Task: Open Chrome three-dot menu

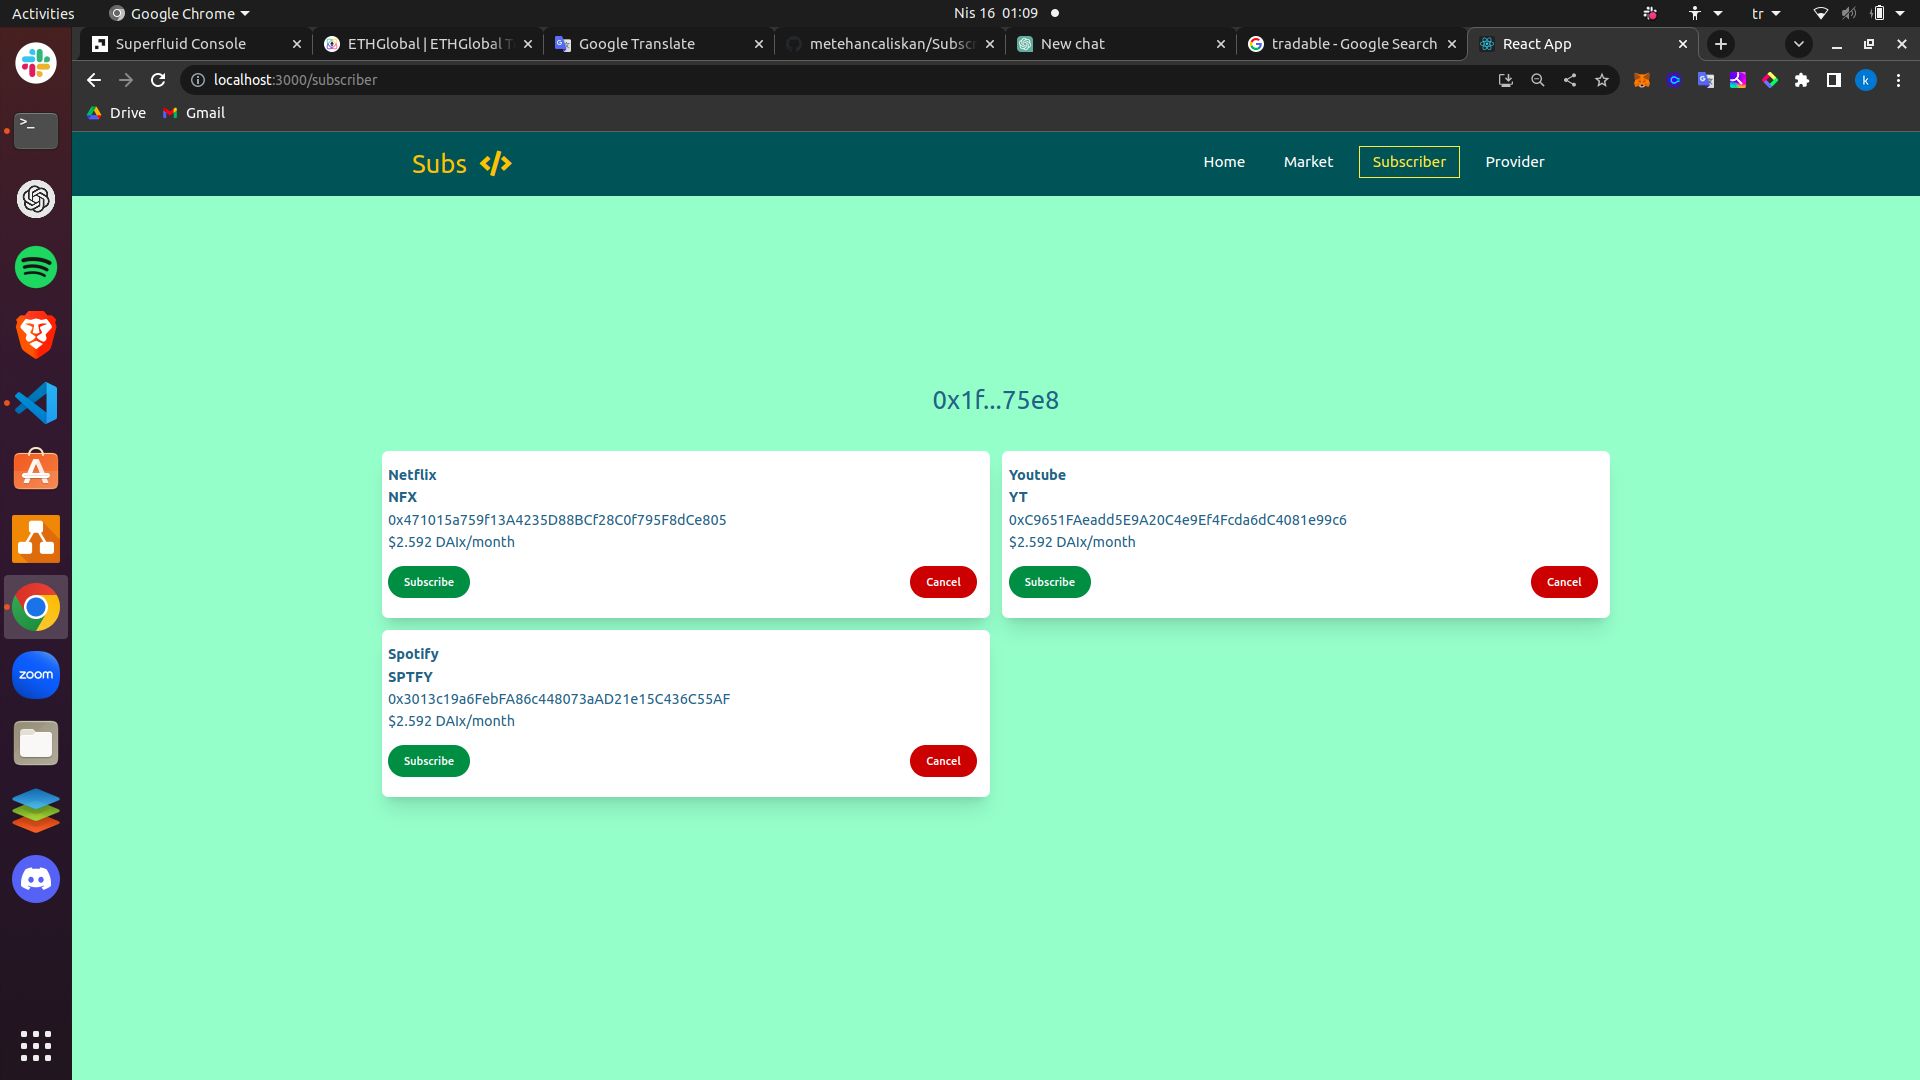Action: pos(1898,80)
